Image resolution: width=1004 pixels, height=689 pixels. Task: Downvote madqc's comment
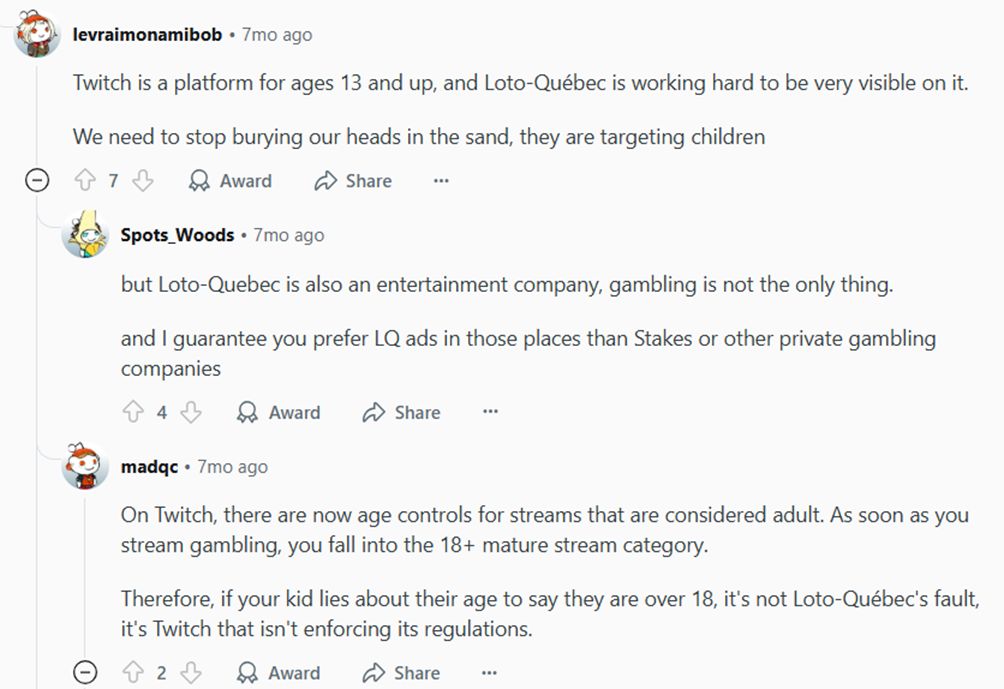[191, 673]
